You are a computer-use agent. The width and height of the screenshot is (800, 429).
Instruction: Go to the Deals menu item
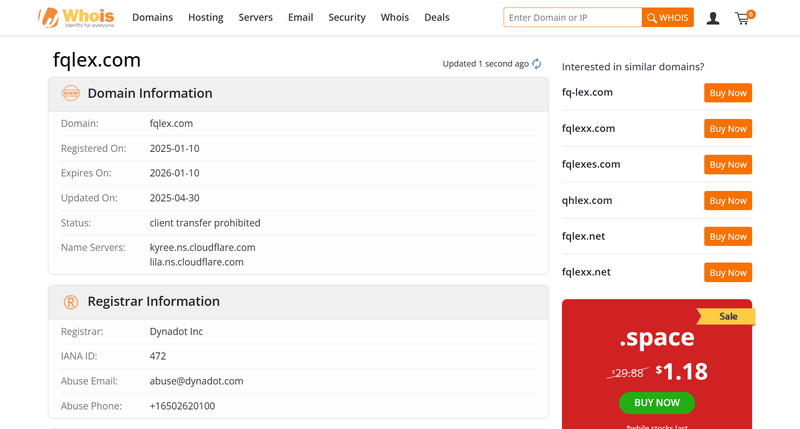point(437,17)
